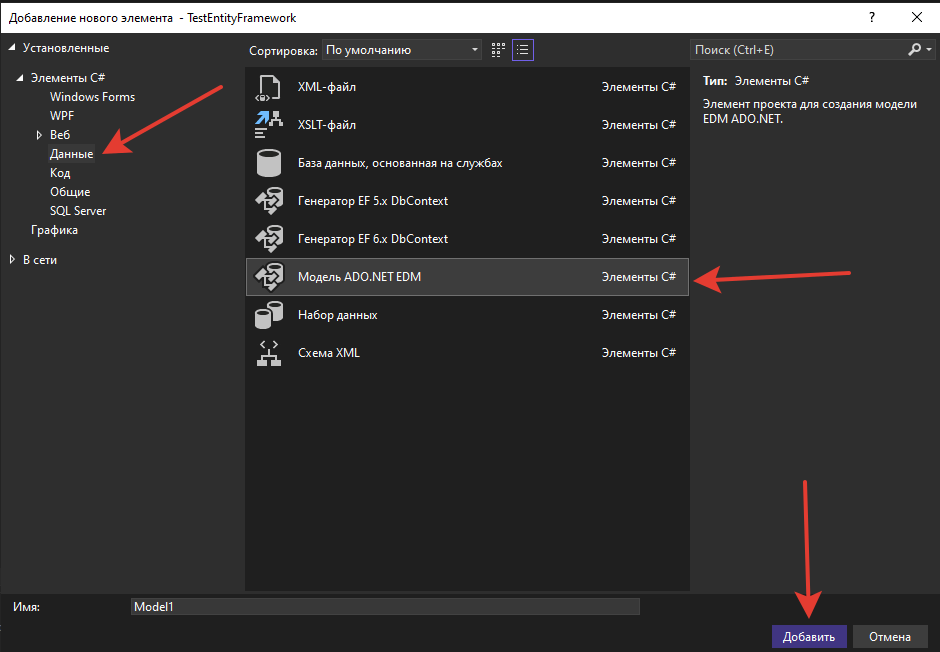Collapse the Установленные section
Viewport: 940px width, 652px height.
[x=12, y=48]
